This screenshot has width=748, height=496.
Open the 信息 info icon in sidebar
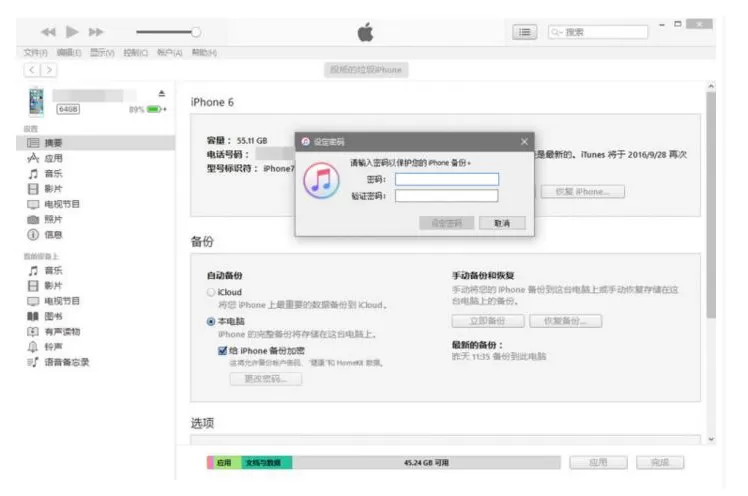(x=33, y=235)
